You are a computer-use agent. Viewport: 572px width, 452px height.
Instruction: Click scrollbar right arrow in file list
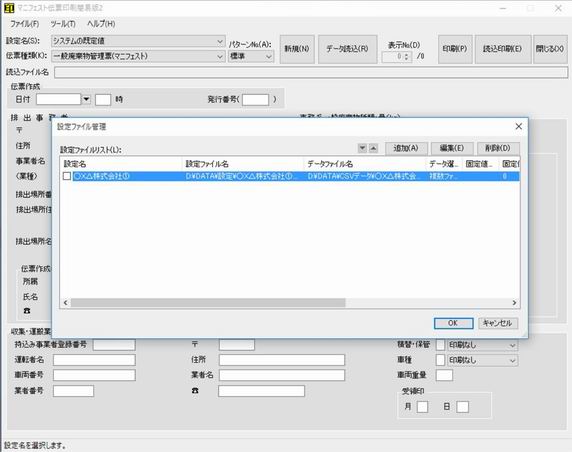(x=514, y=302)
